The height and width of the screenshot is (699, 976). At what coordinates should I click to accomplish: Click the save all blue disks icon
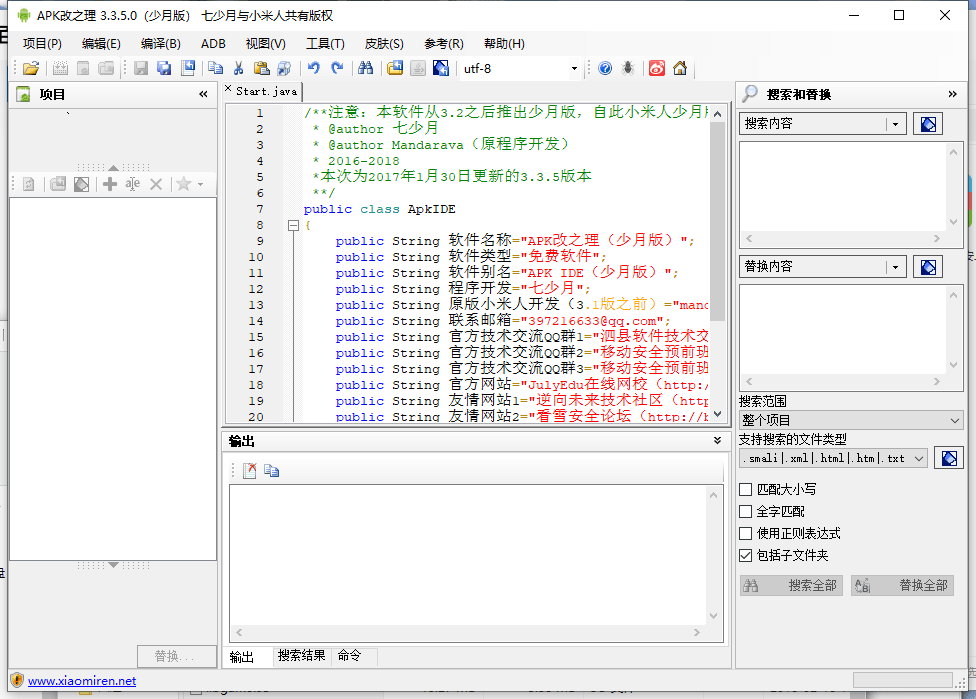click(164, 68)
